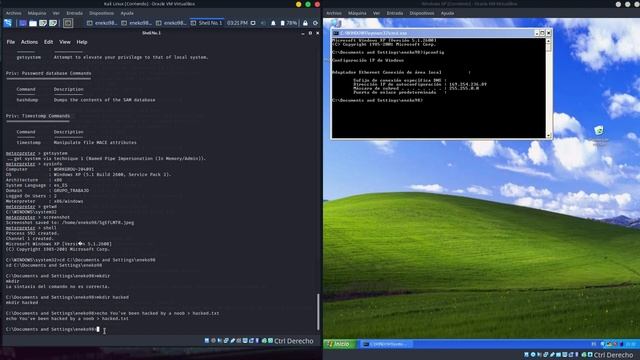This screenshot has width=640, height=360.
Task: Click the XP system tray icons group
Action: click(611, 344)
